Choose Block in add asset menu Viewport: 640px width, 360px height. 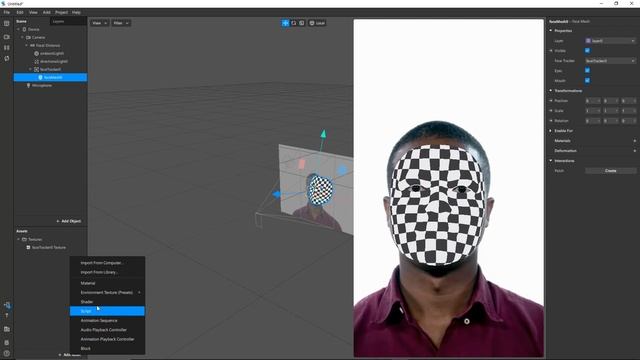pos(107,349)
